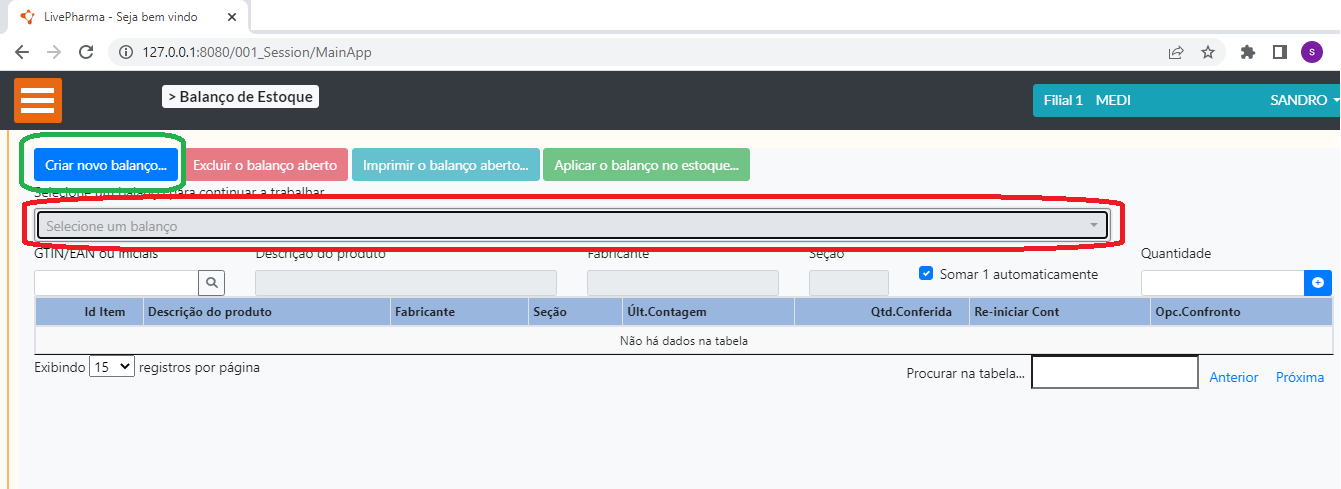
Task: Click the GTIN/EAN search magnifier icon
Action: click(x=212, y=283)
